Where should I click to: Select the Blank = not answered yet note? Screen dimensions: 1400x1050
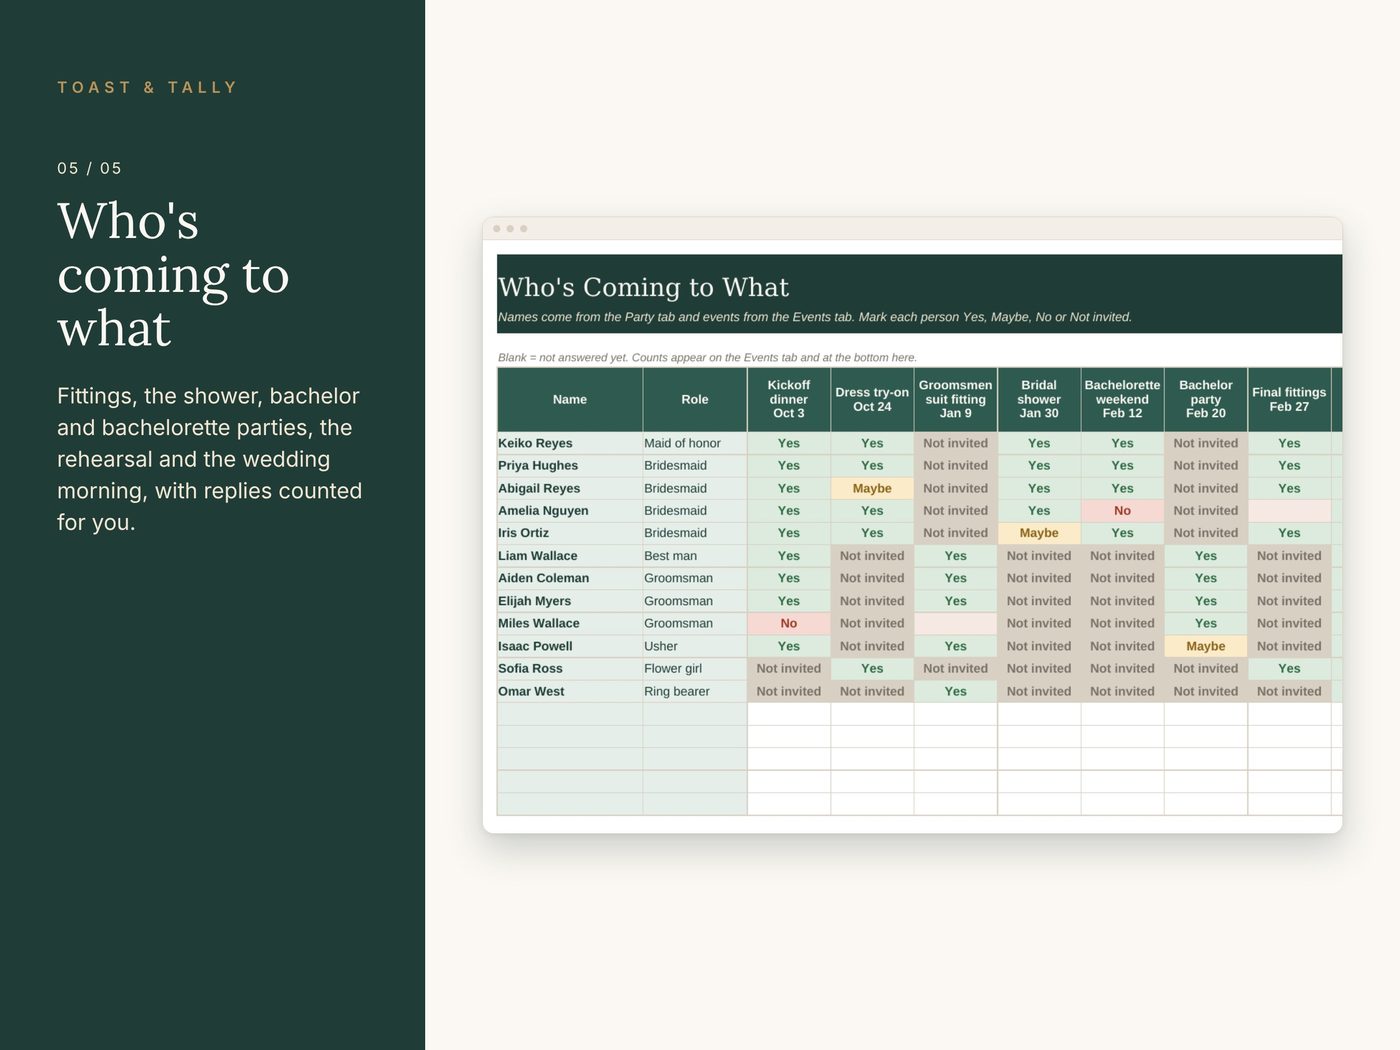708,357
